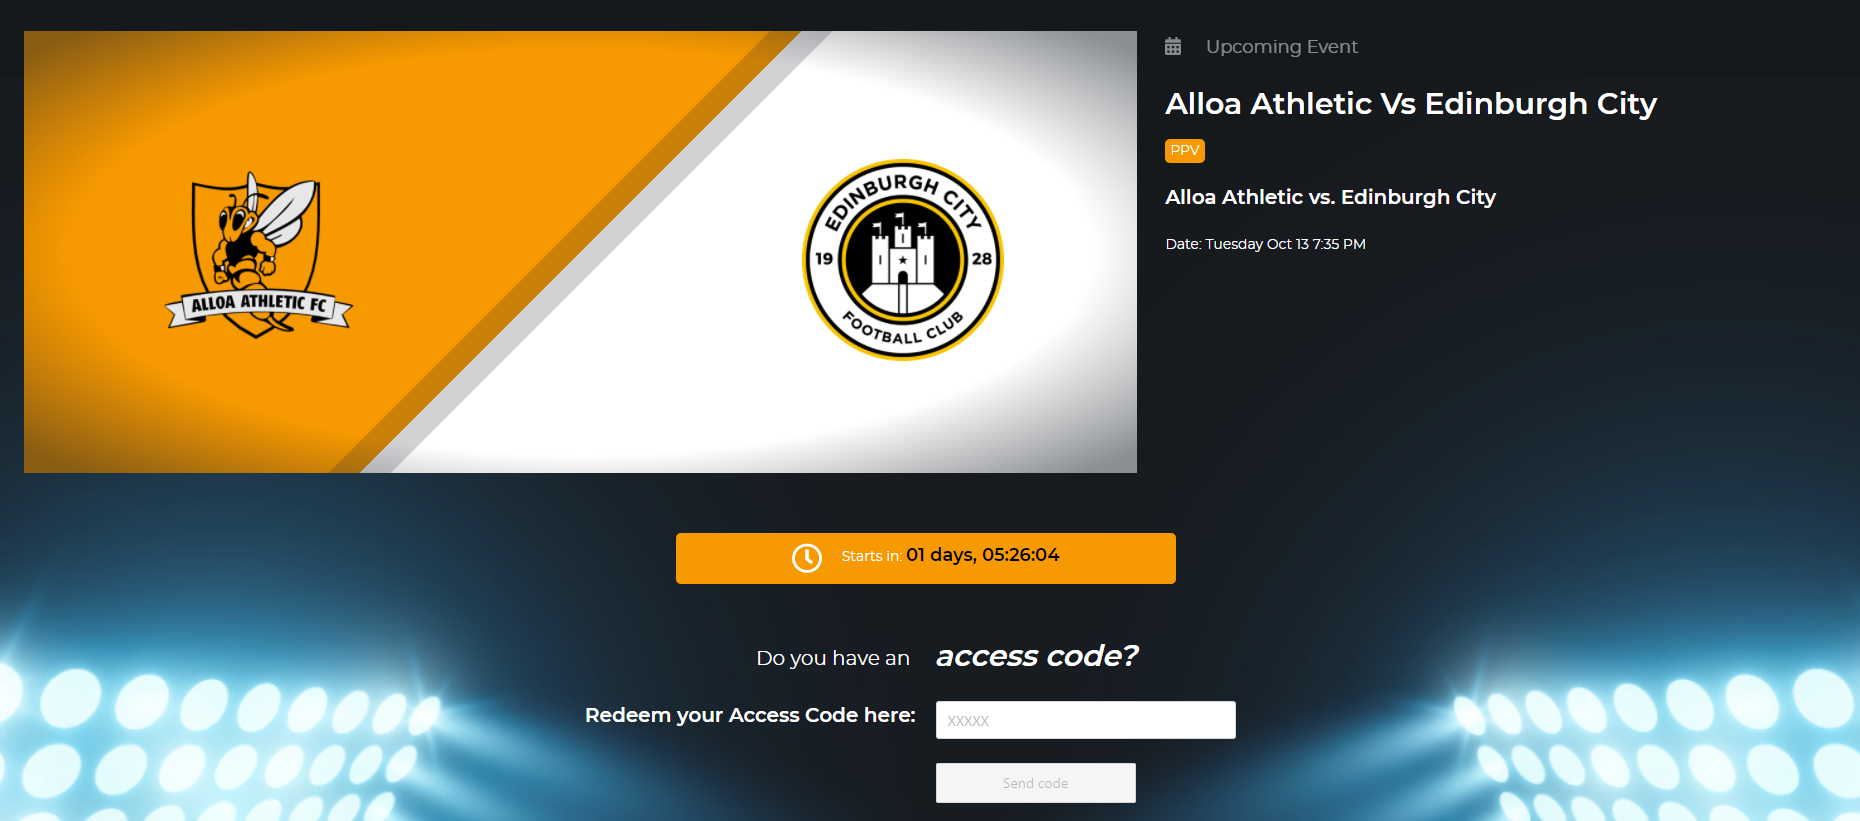The width and height of the screenshot is (1860, 821).
Task: Click the clock icon in countdown bar
Action: [x=806, y=558]
